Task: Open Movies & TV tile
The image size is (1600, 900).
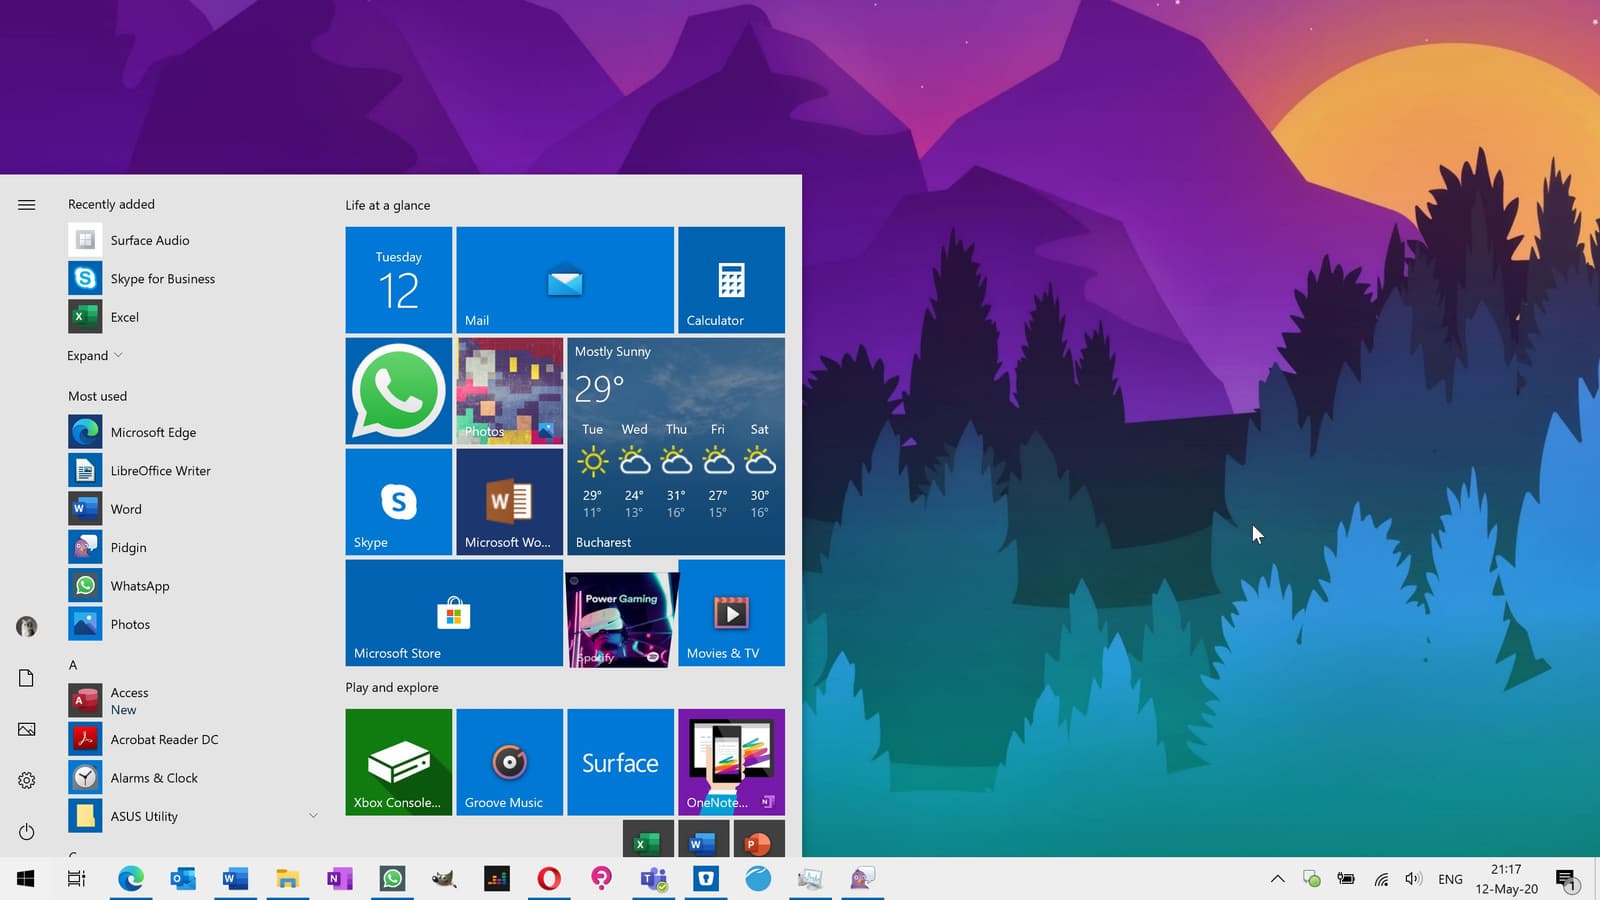Action: (731, 613)
